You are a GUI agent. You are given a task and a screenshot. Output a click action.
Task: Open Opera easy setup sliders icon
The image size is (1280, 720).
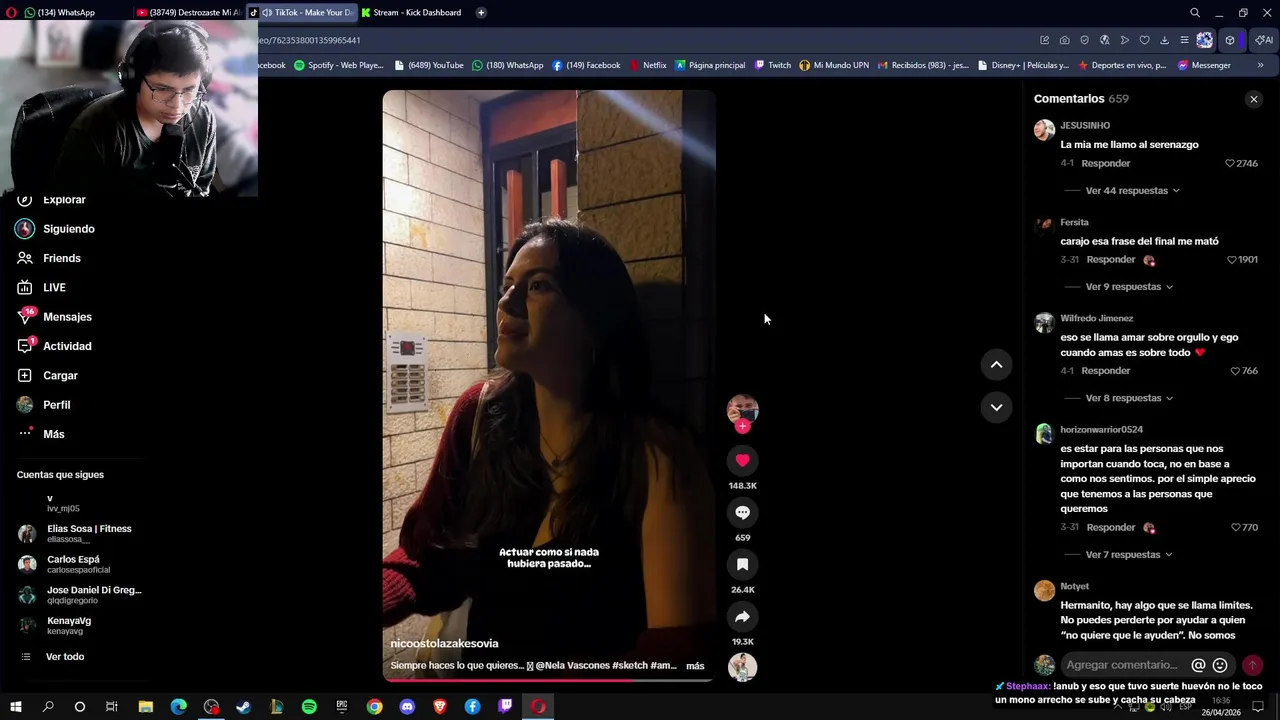pyautogui.click(x=1184, y=40)
